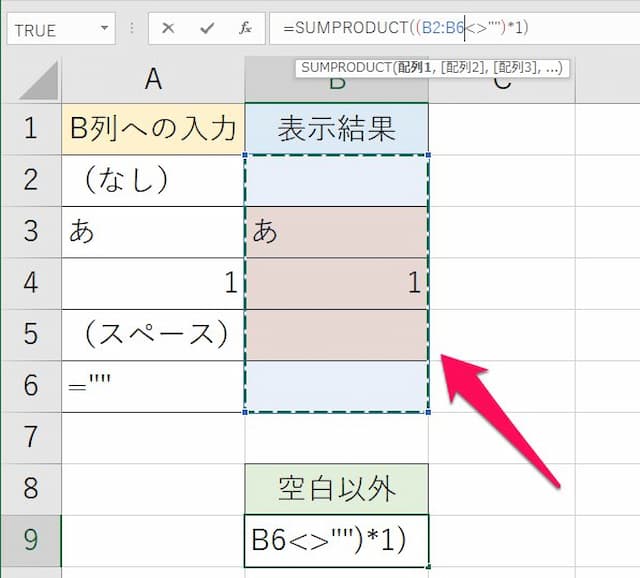The height and width of the screenshot is (578, 640).
Task: Select the row 3 header
Action: [31, 232]
